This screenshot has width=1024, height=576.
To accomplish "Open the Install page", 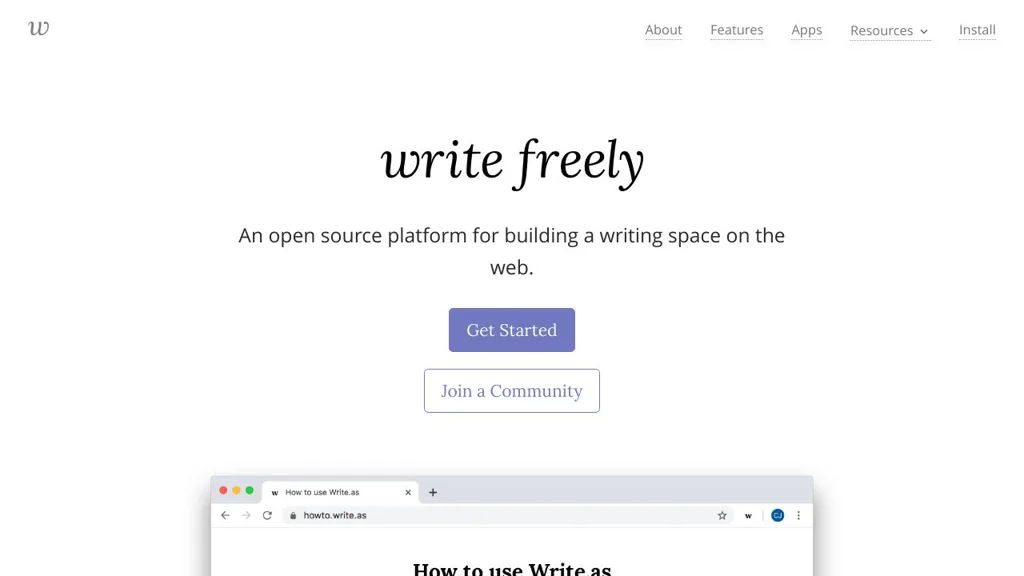I will (x=977, y=30).
